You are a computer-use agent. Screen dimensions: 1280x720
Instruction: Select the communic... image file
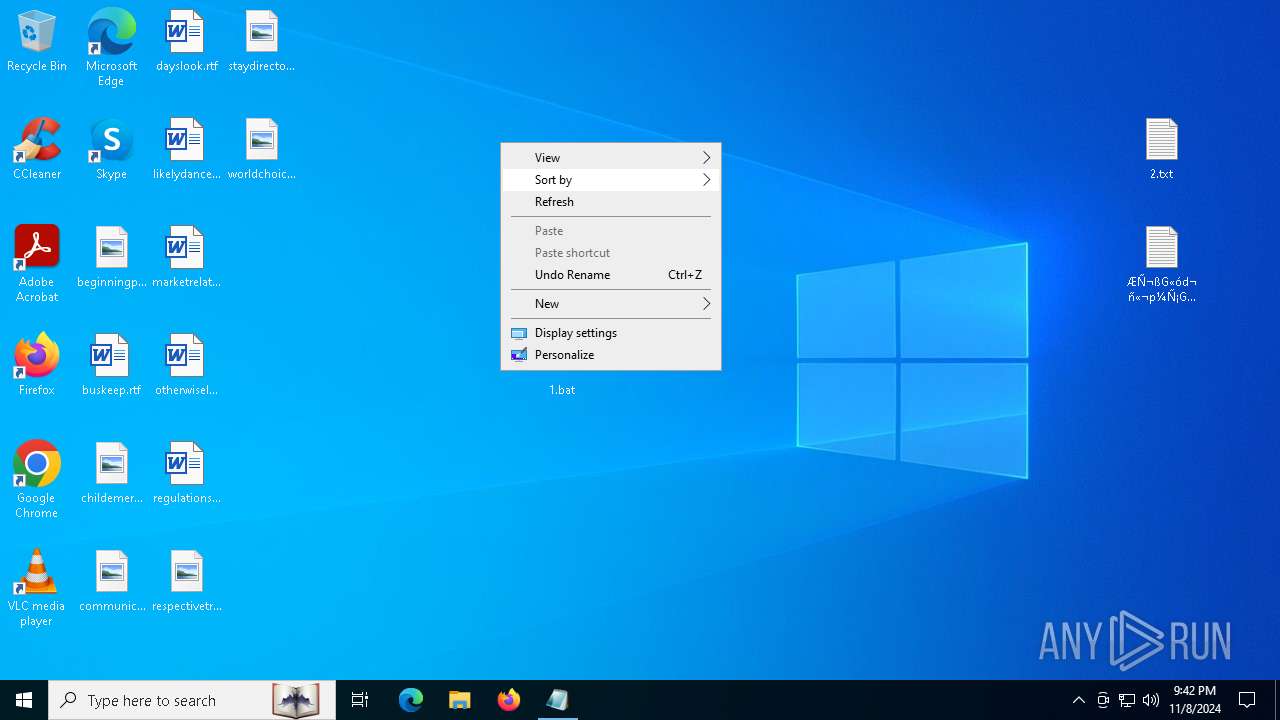(x=111, y=582)
